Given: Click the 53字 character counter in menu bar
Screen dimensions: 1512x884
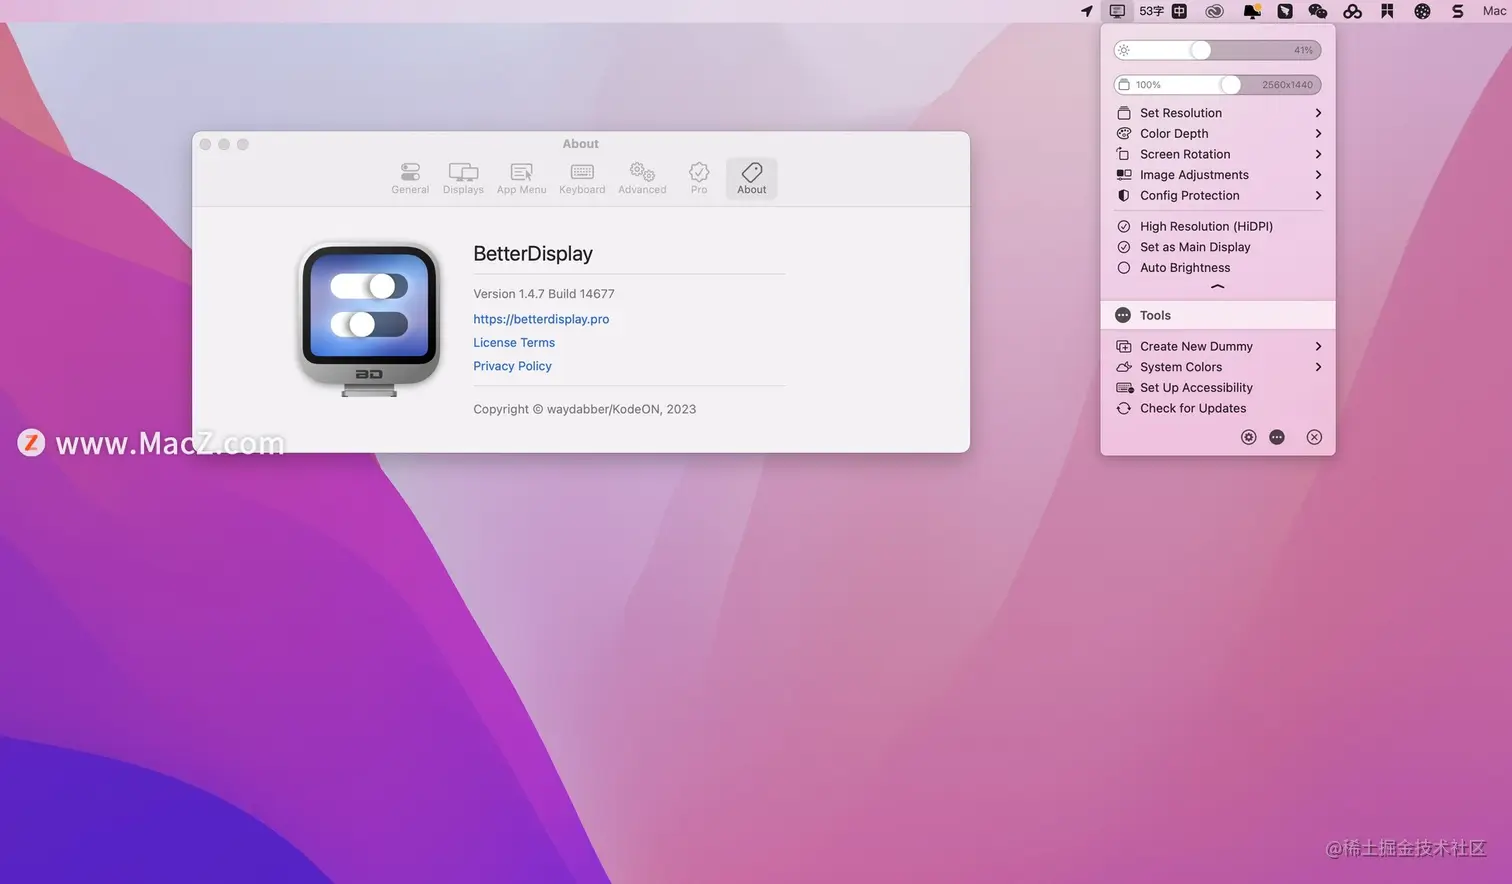Looking at the screenshot, I should 1152,11.
